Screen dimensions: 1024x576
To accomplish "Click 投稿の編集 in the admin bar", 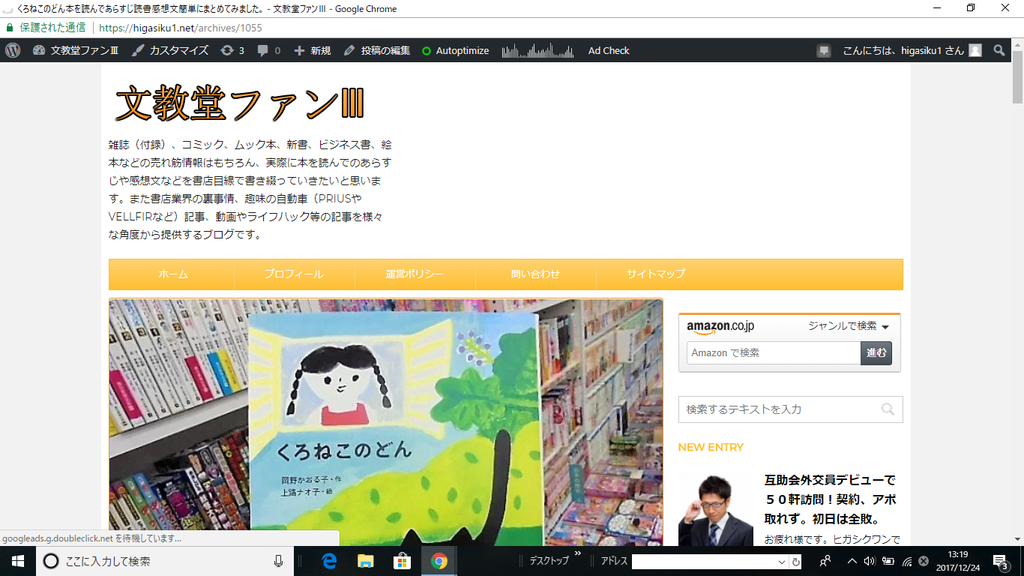I will click(x=377, y=50).
